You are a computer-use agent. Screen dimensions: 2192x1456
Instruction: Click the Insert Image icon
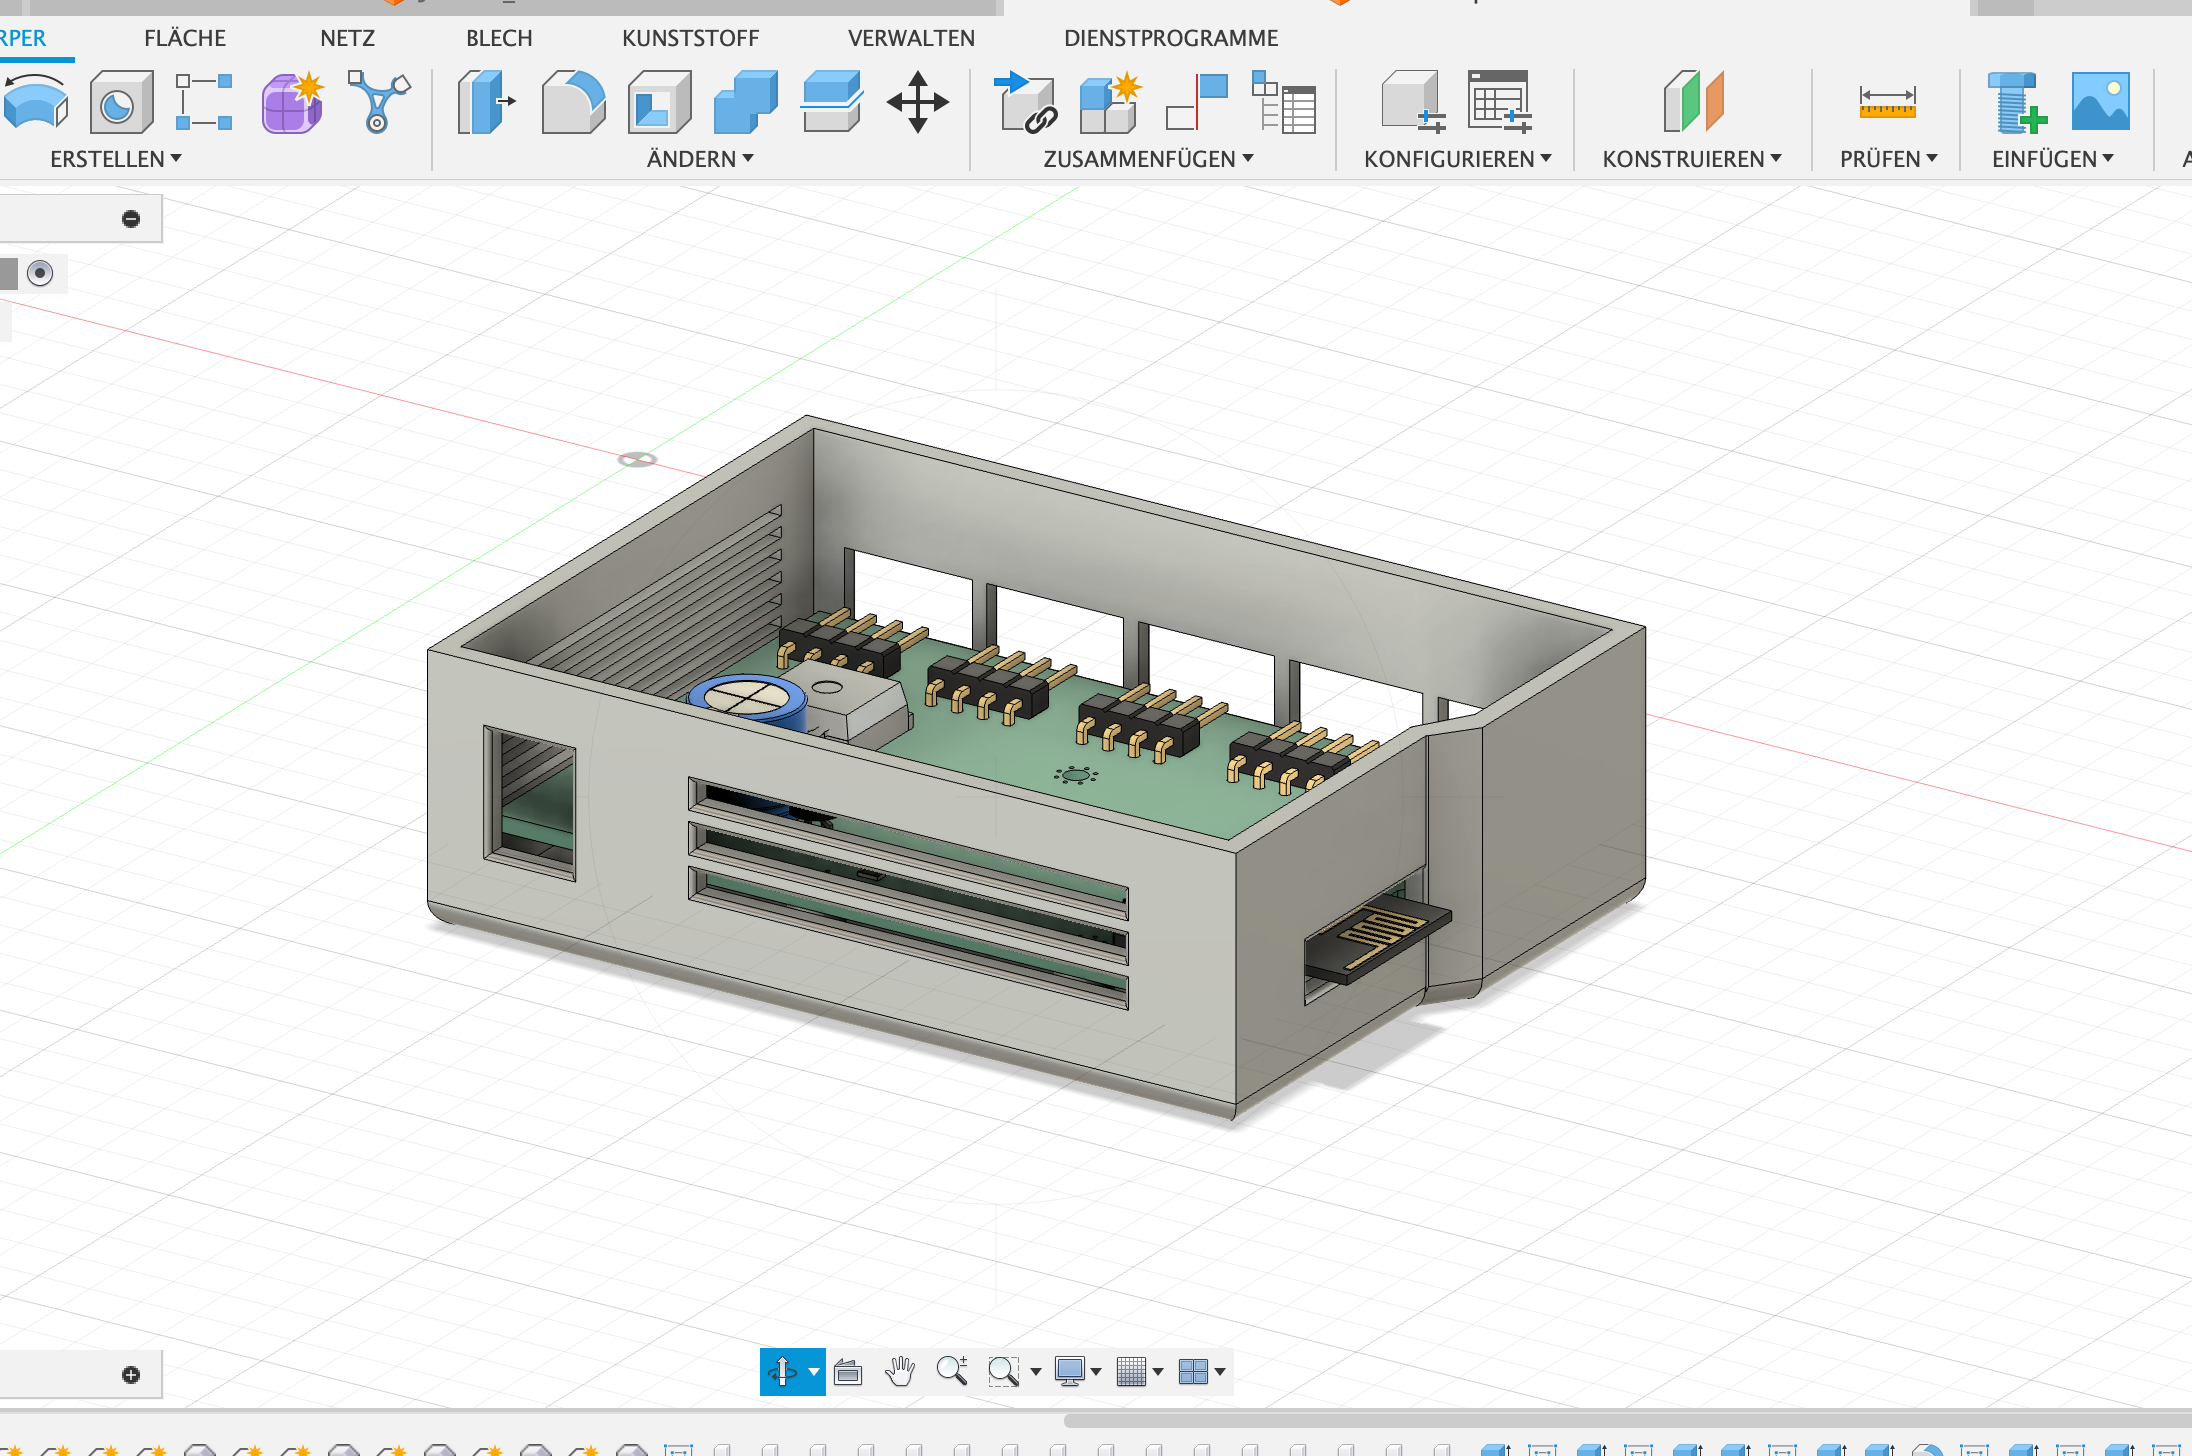coord(2100,102)
